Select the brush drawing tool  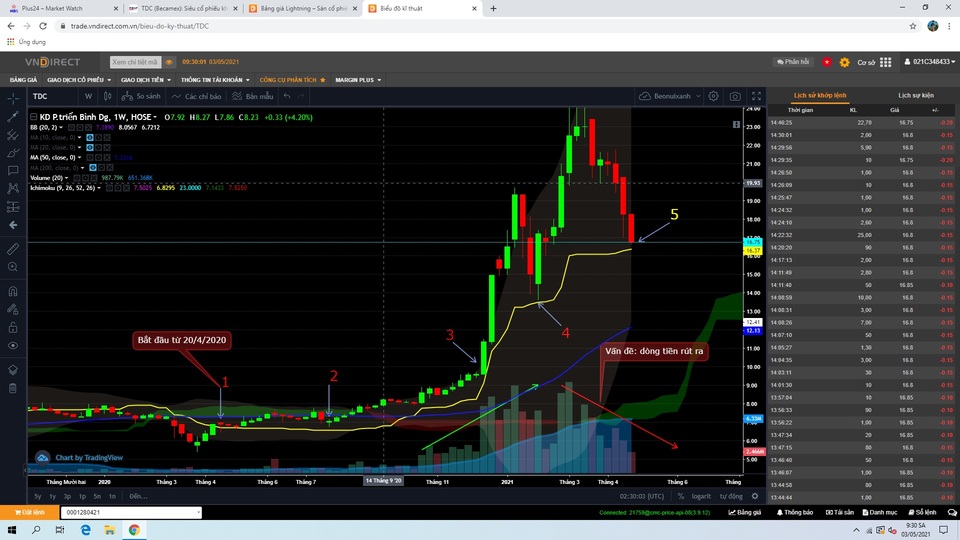pyautogui.click(x=13, y=152)
